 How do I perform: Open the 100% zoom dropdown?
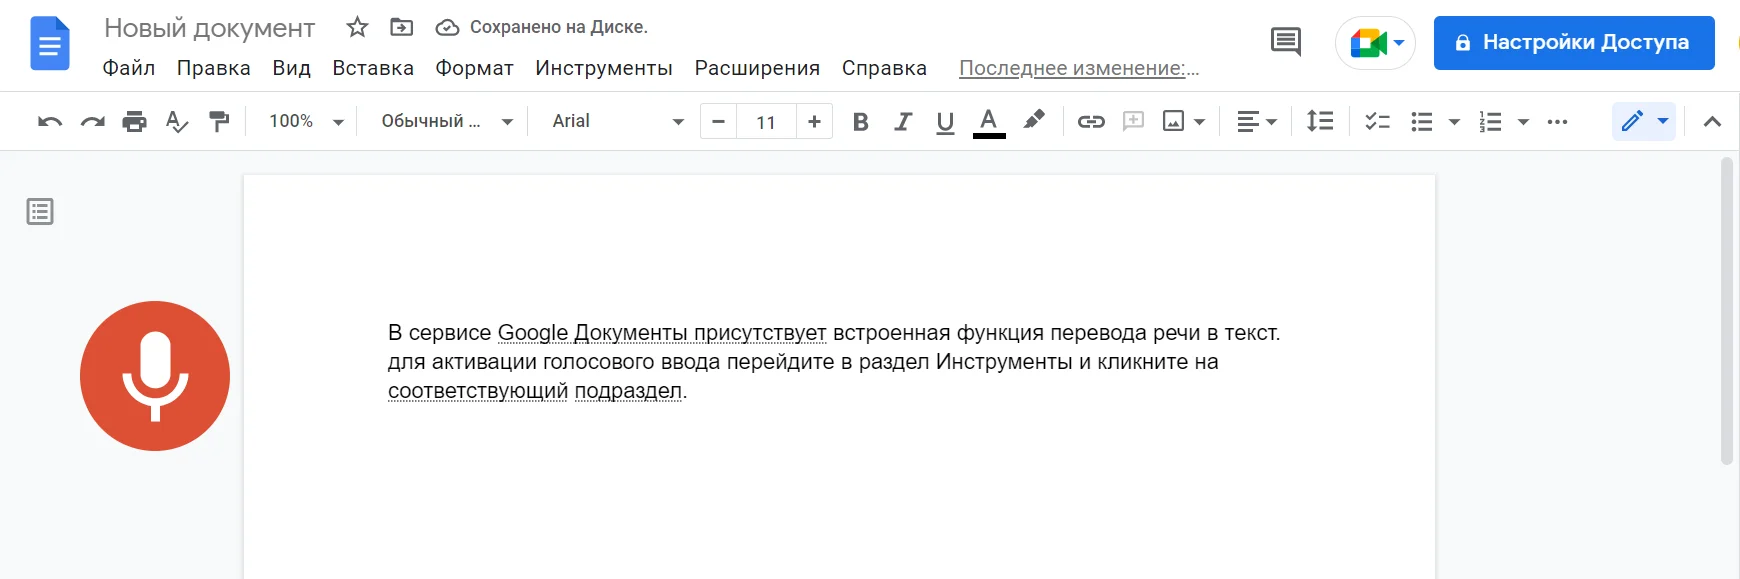pos(306,122)
